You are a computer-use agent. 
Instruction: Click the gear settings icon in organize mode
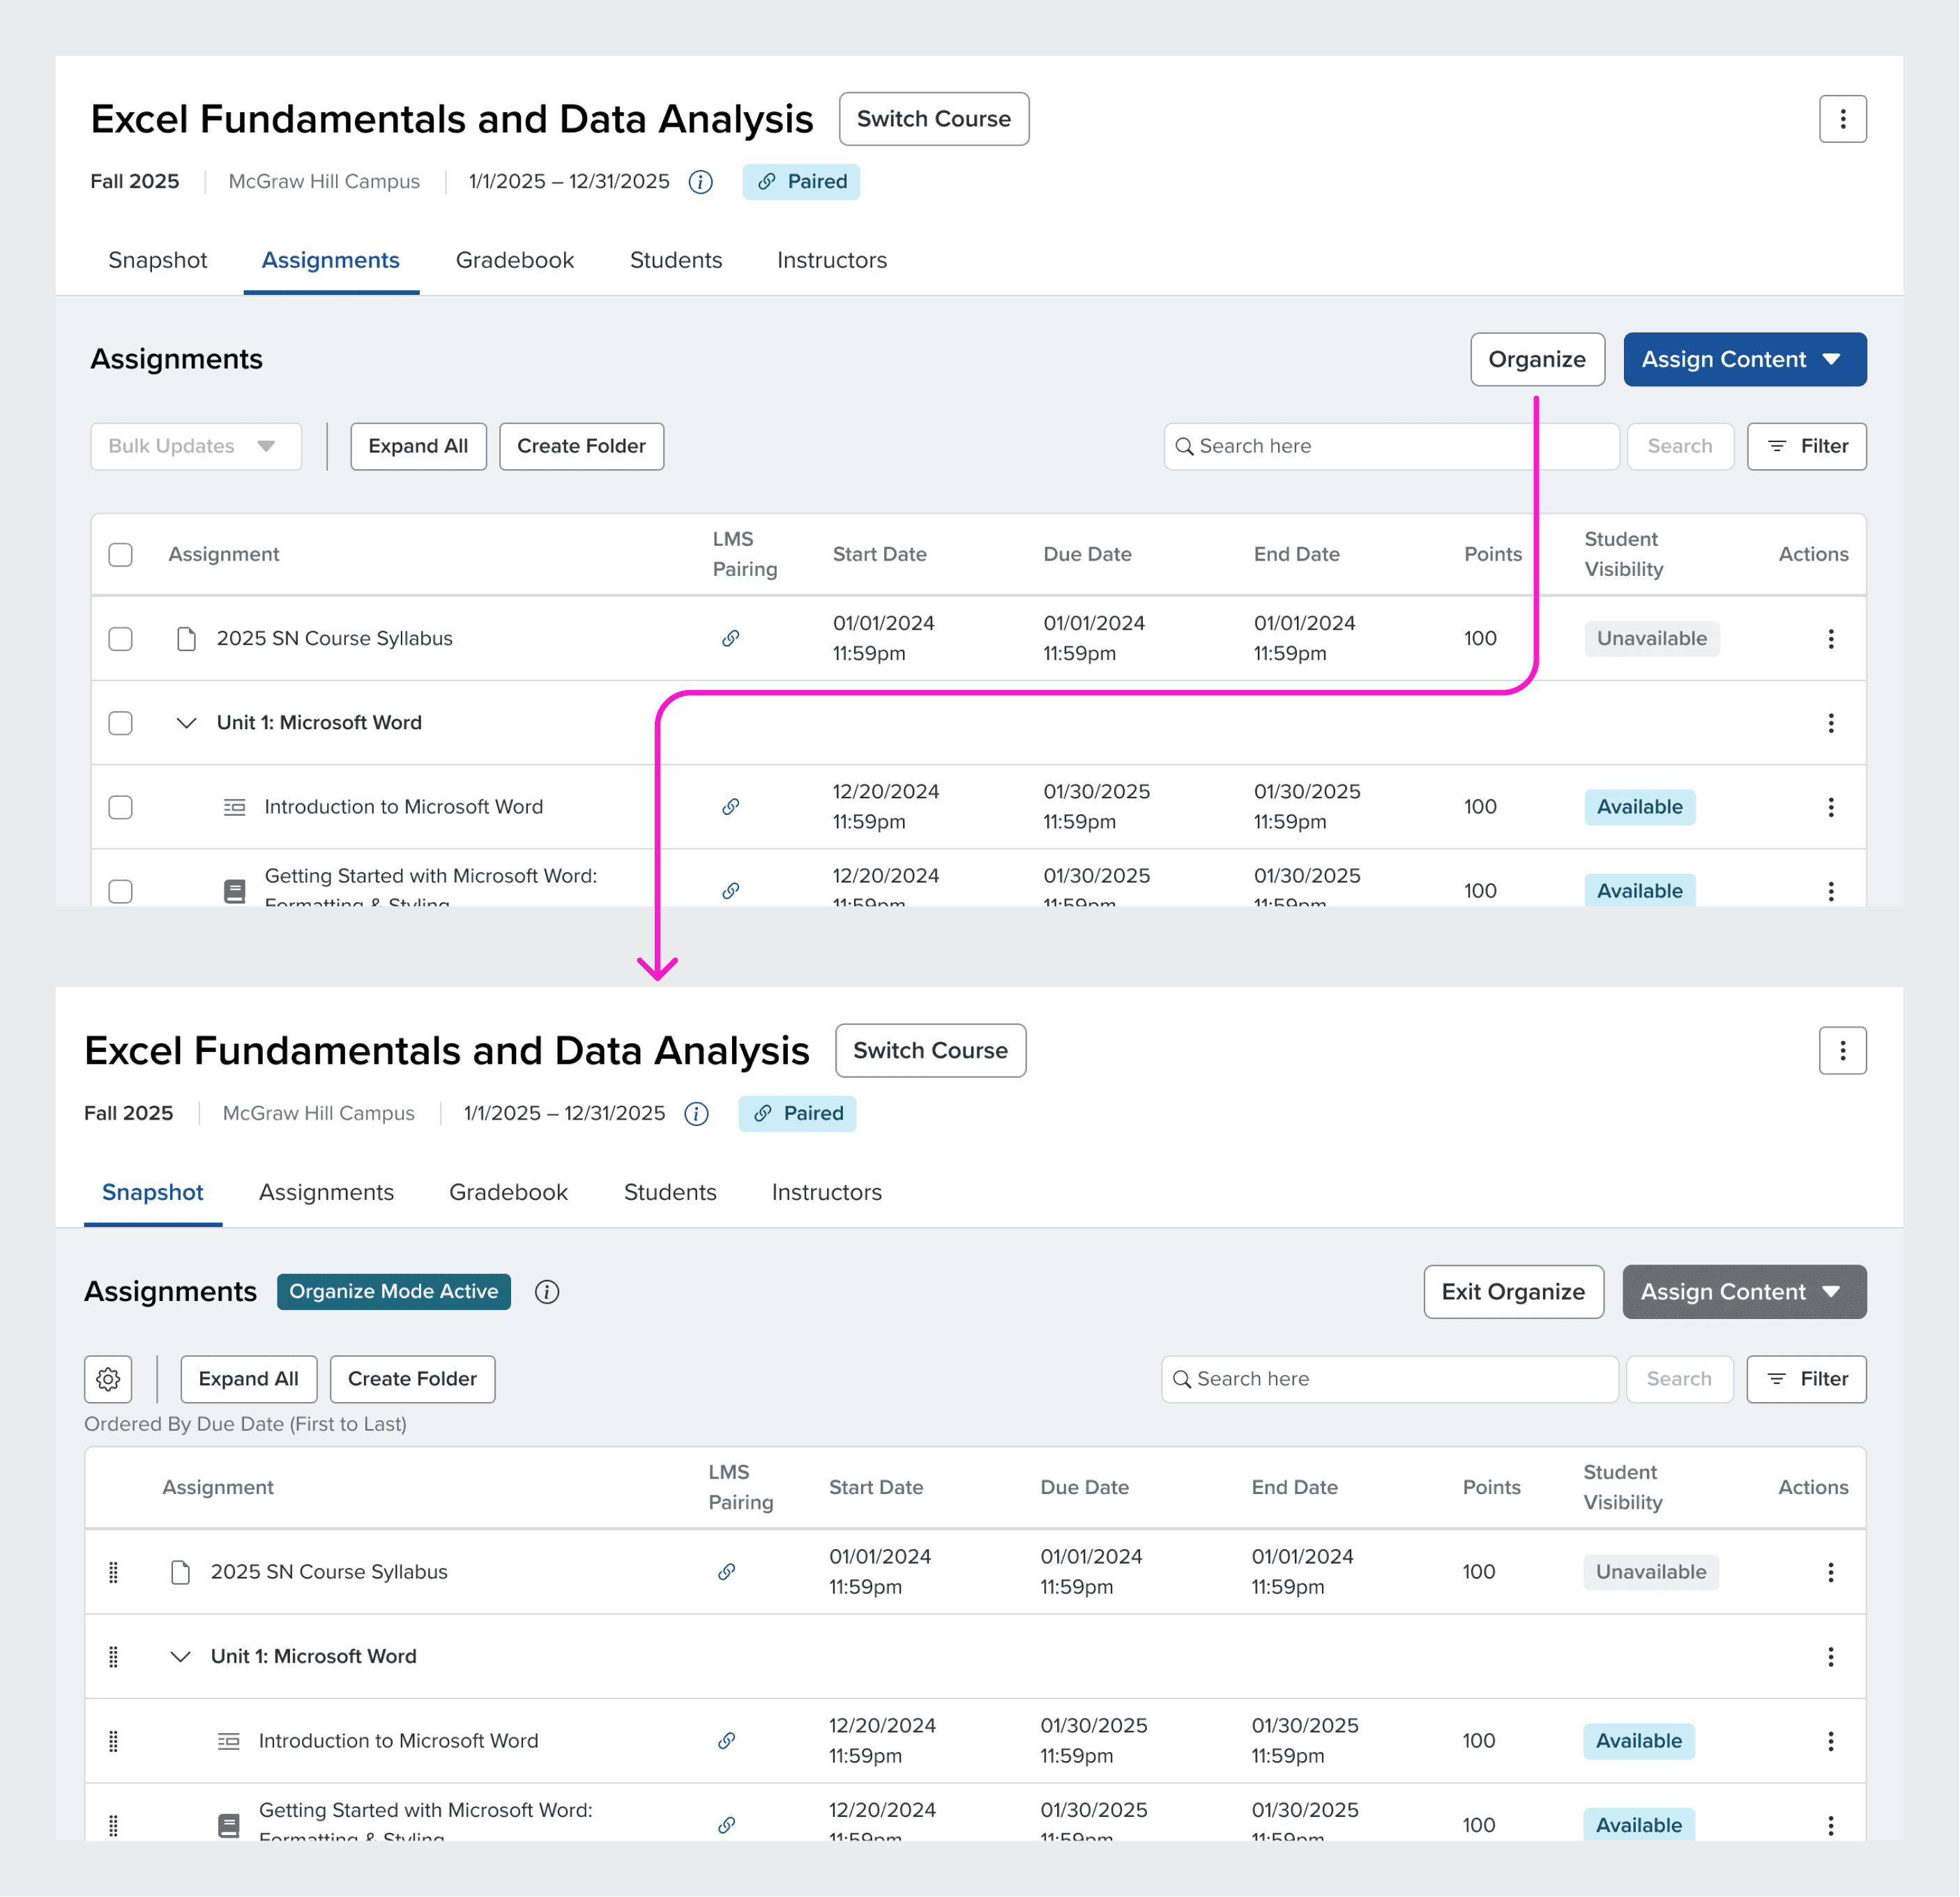point(108,1379)
